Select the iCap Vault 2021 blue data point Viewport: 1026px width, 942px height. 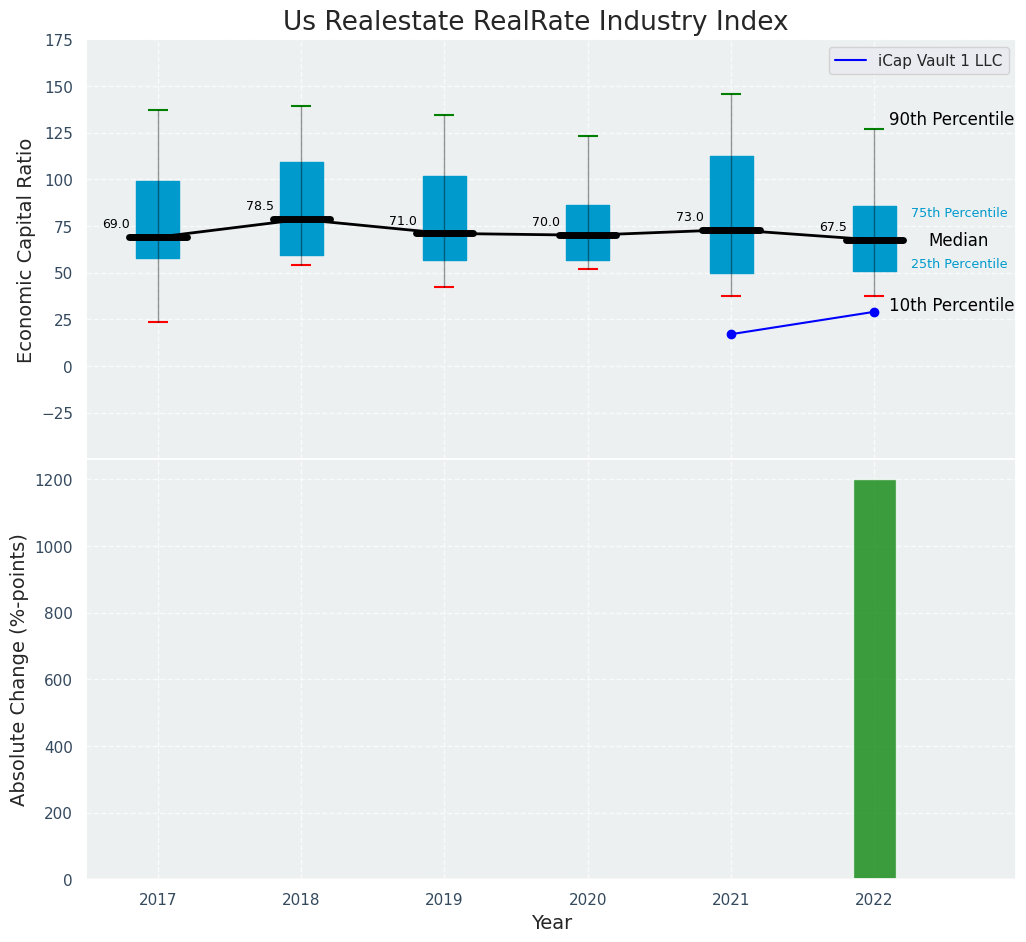(731, 334)
